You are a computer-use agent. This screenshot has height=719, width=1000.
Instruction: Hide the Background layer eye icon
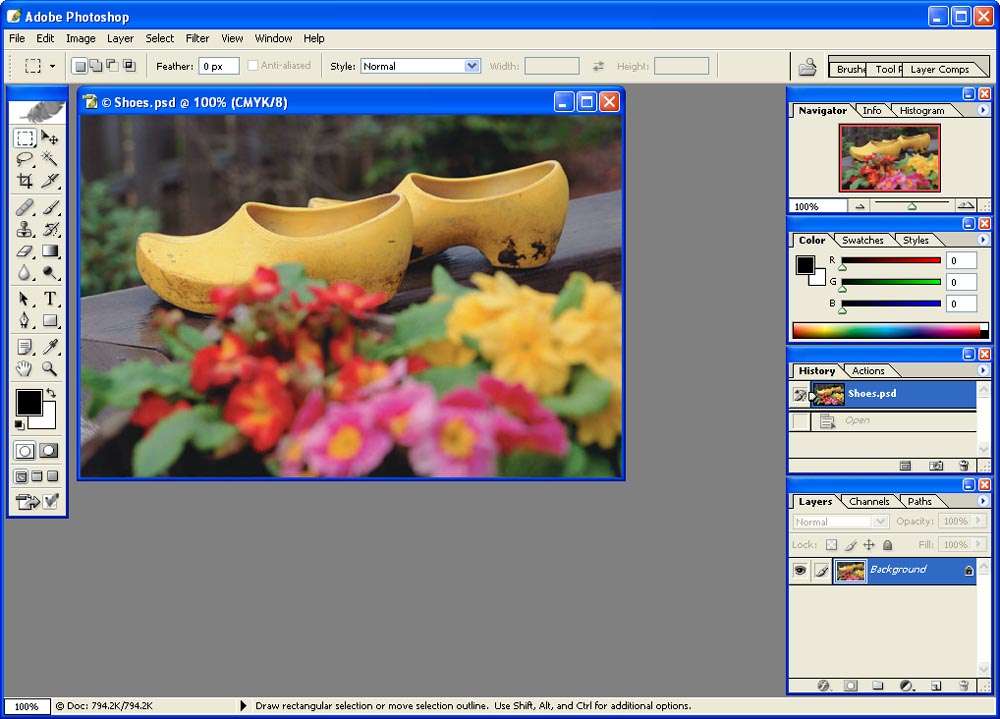click(800, 570)
